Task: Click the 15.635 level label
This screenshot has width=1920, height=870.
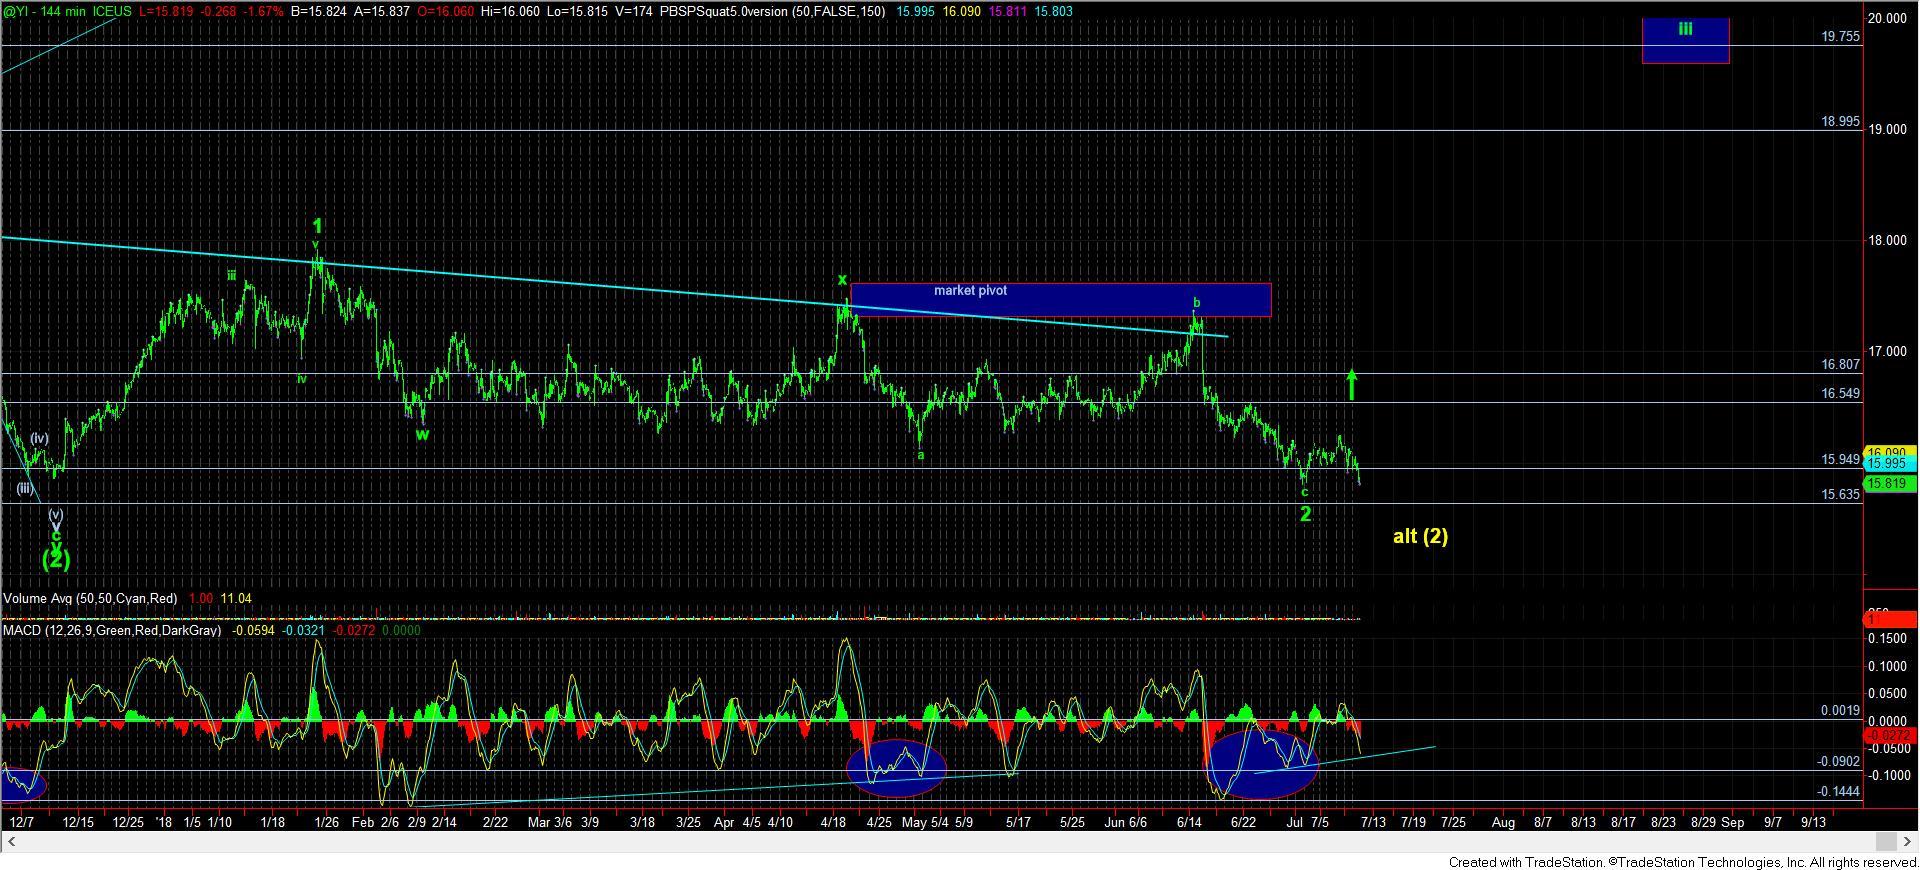Action: (1840, 494)
